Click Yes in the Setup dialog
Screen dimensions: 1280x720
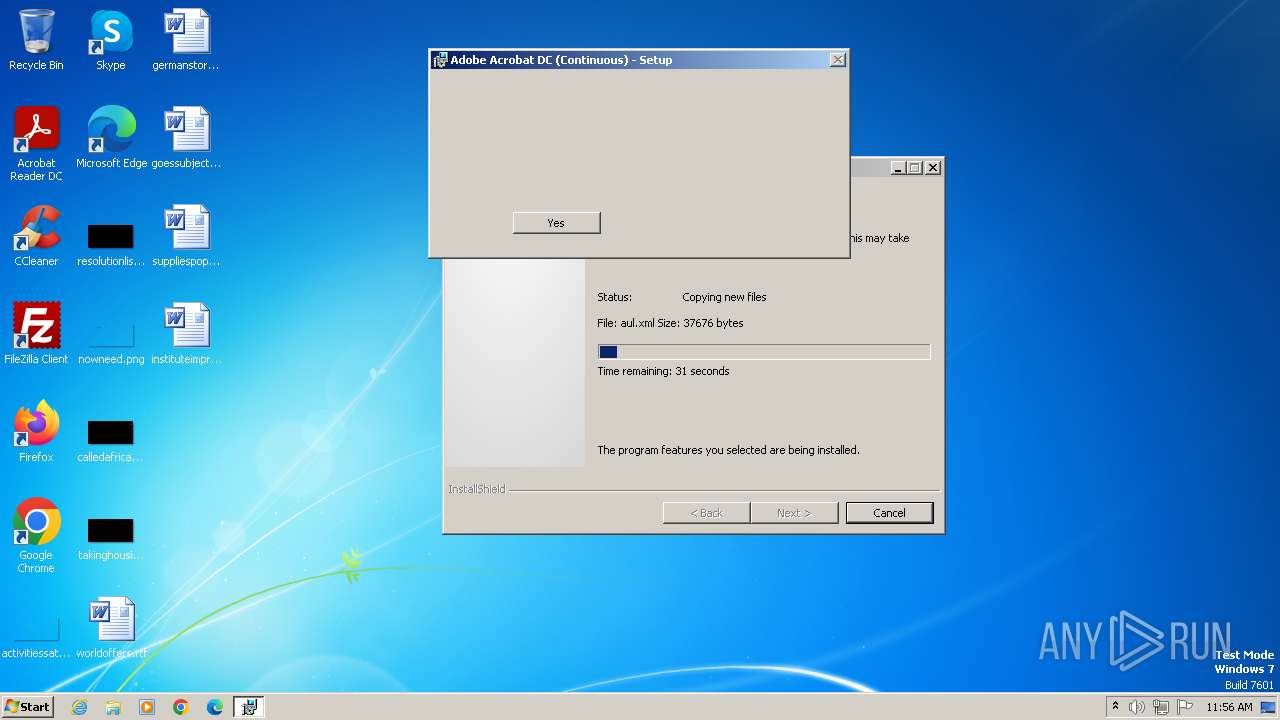556,223
